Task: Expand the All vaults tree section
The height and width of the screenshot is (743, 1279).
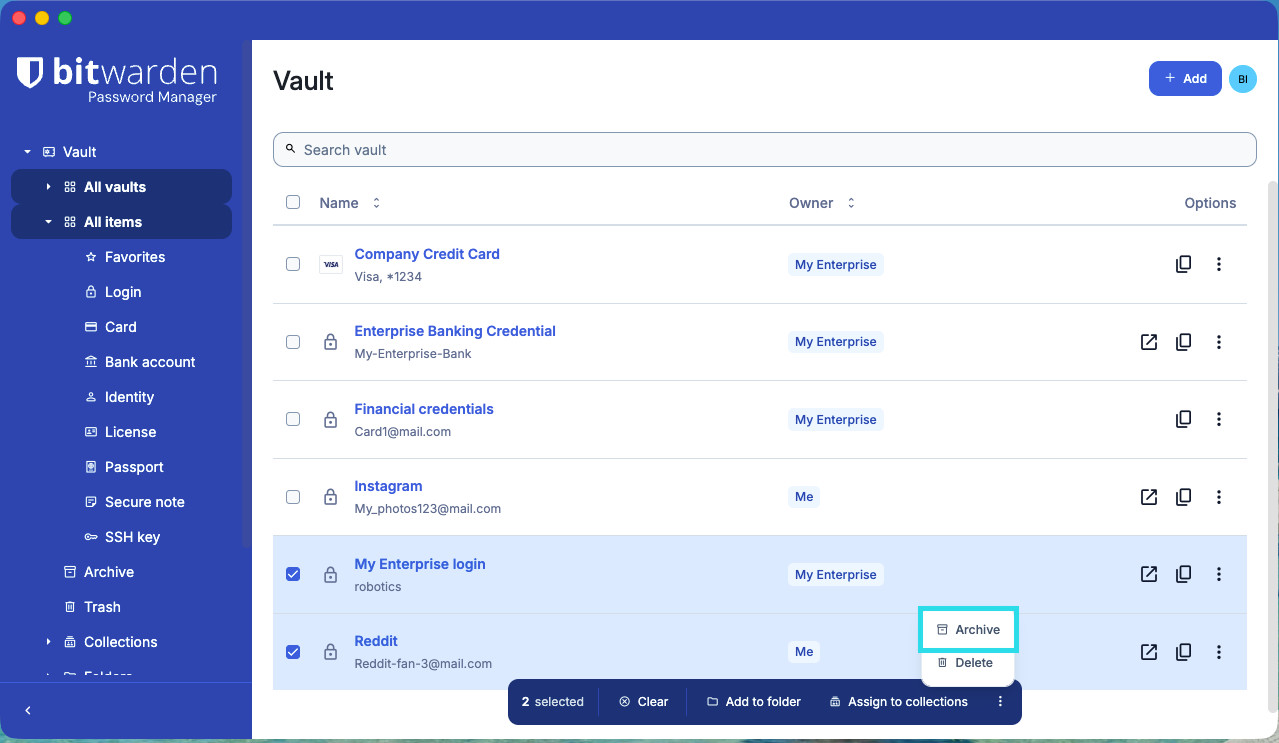Action: (x=48, y=187)
